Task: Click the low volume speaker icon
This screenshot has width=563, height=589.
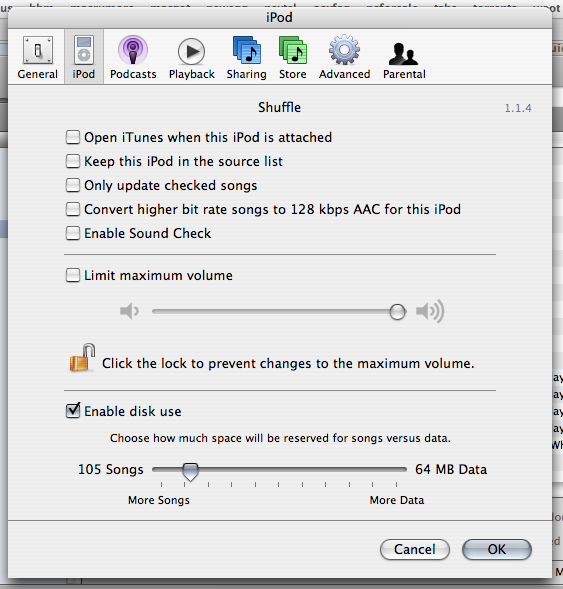Action: [129, 311]
